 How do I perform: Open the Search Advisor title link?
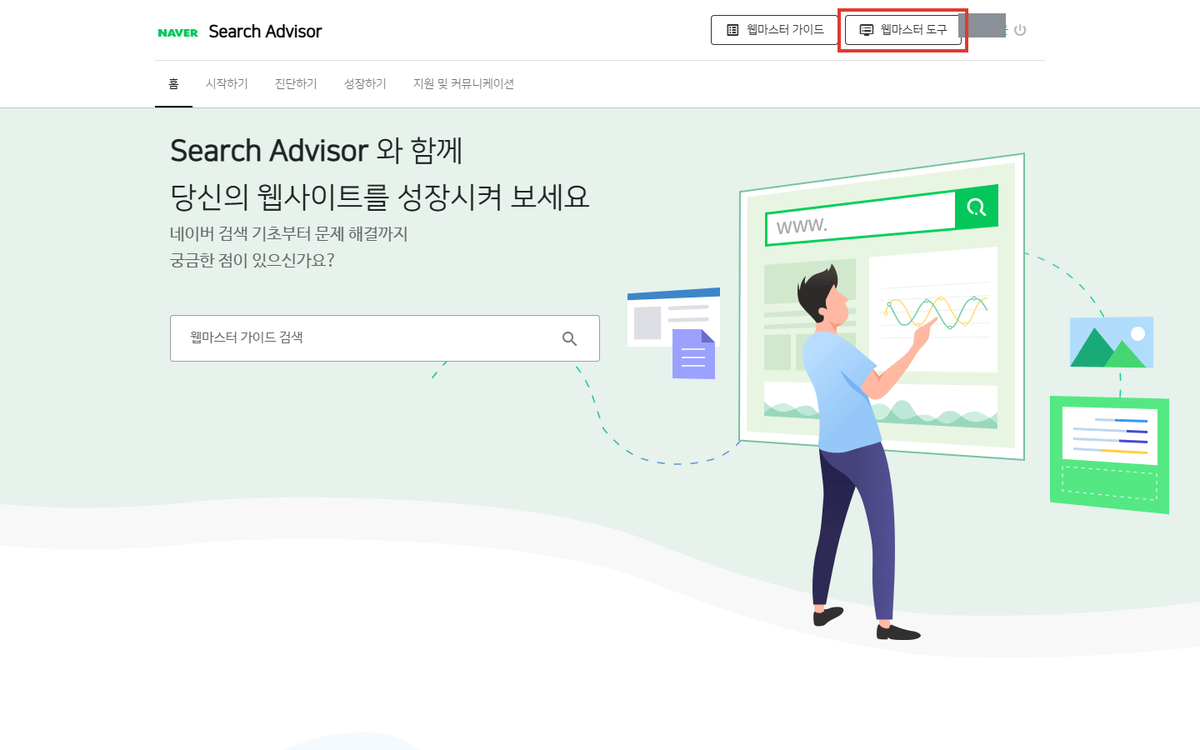click(x=265, y=31)
